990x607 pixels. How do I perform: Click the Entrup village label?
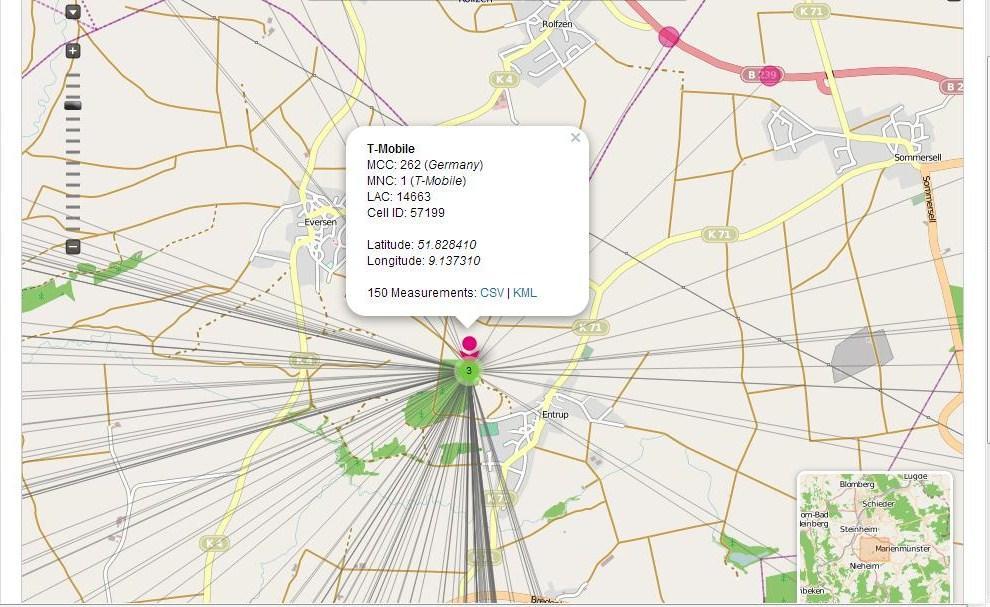tap(555, 414)
